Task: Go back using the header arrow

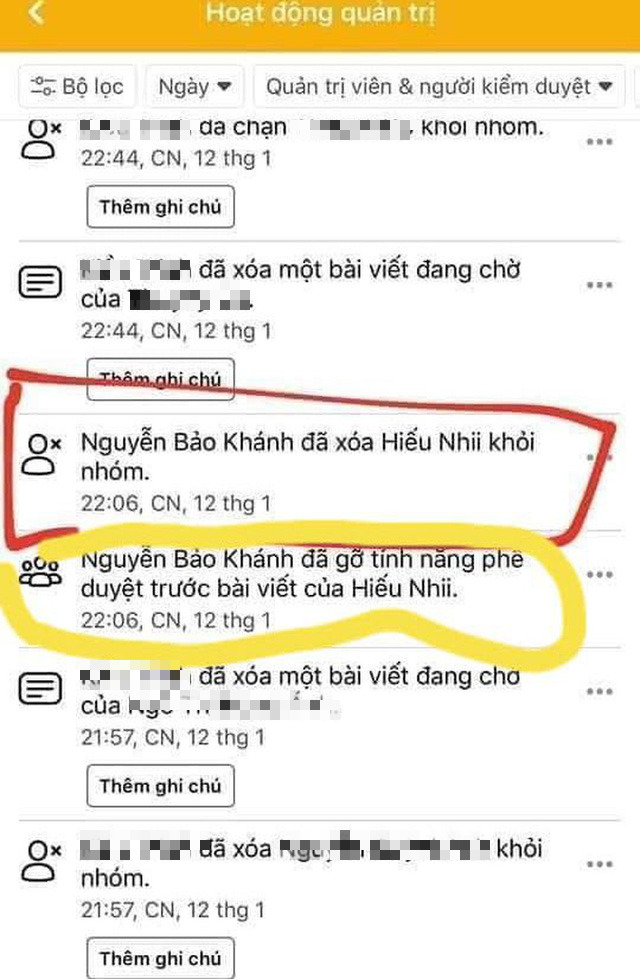Action: (x=36, y=12)
